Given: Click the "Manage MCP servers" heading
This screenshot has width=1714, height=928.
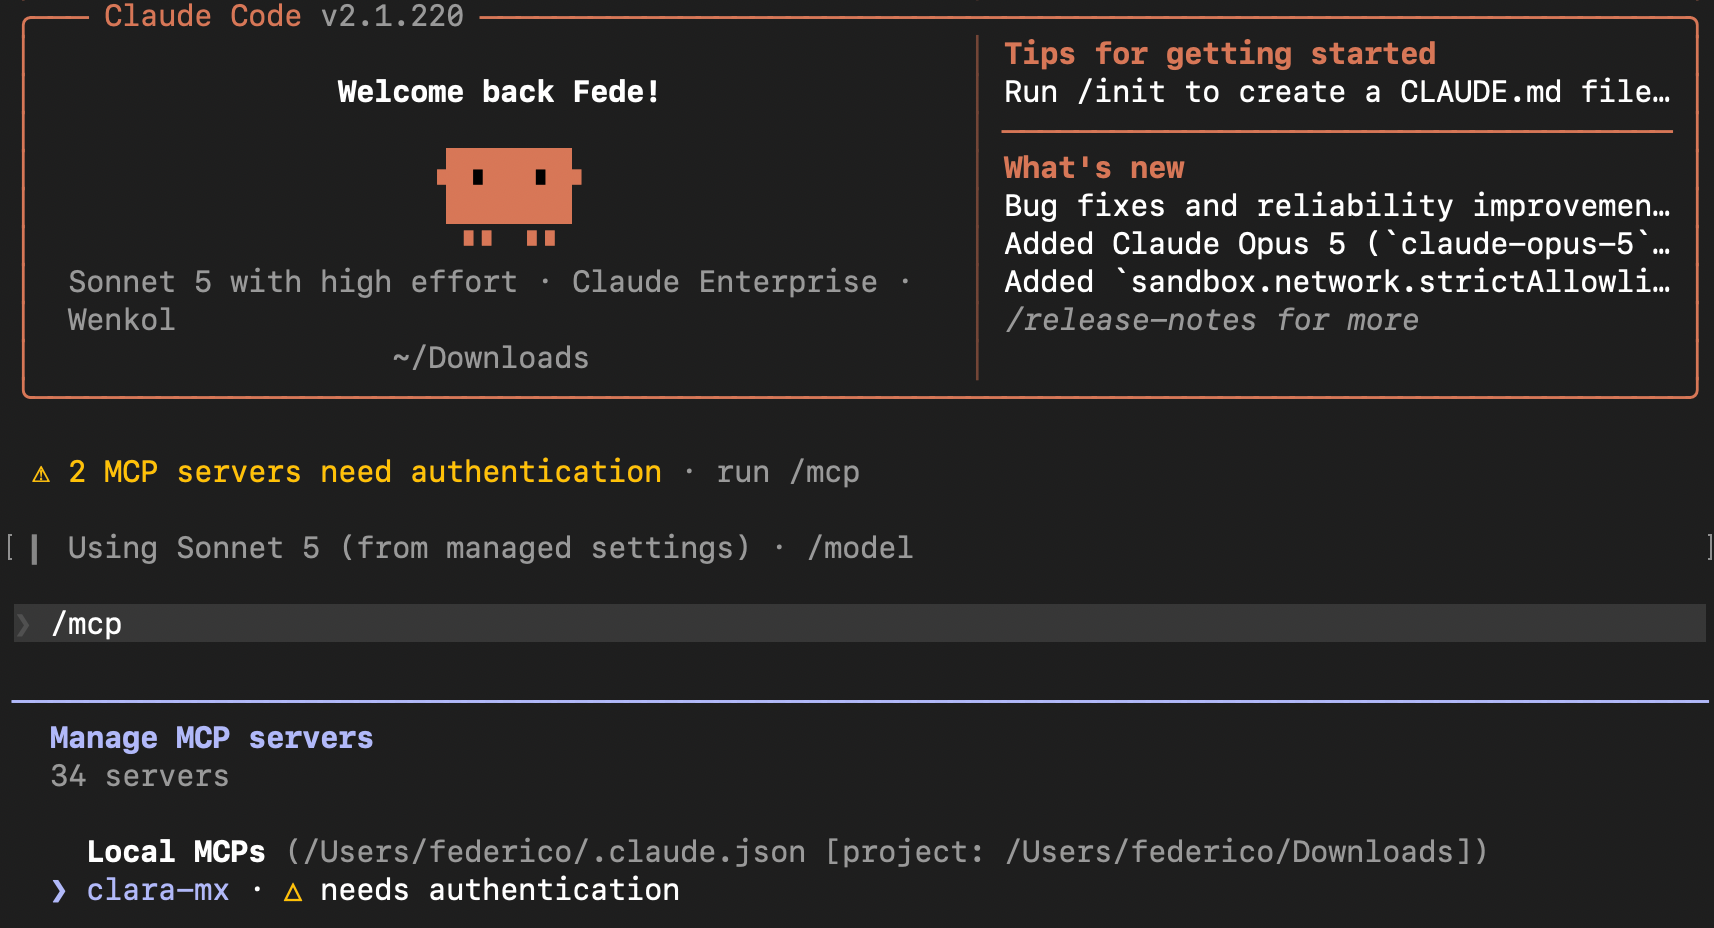Looking at the screenshot, I should tap(212, 738).
